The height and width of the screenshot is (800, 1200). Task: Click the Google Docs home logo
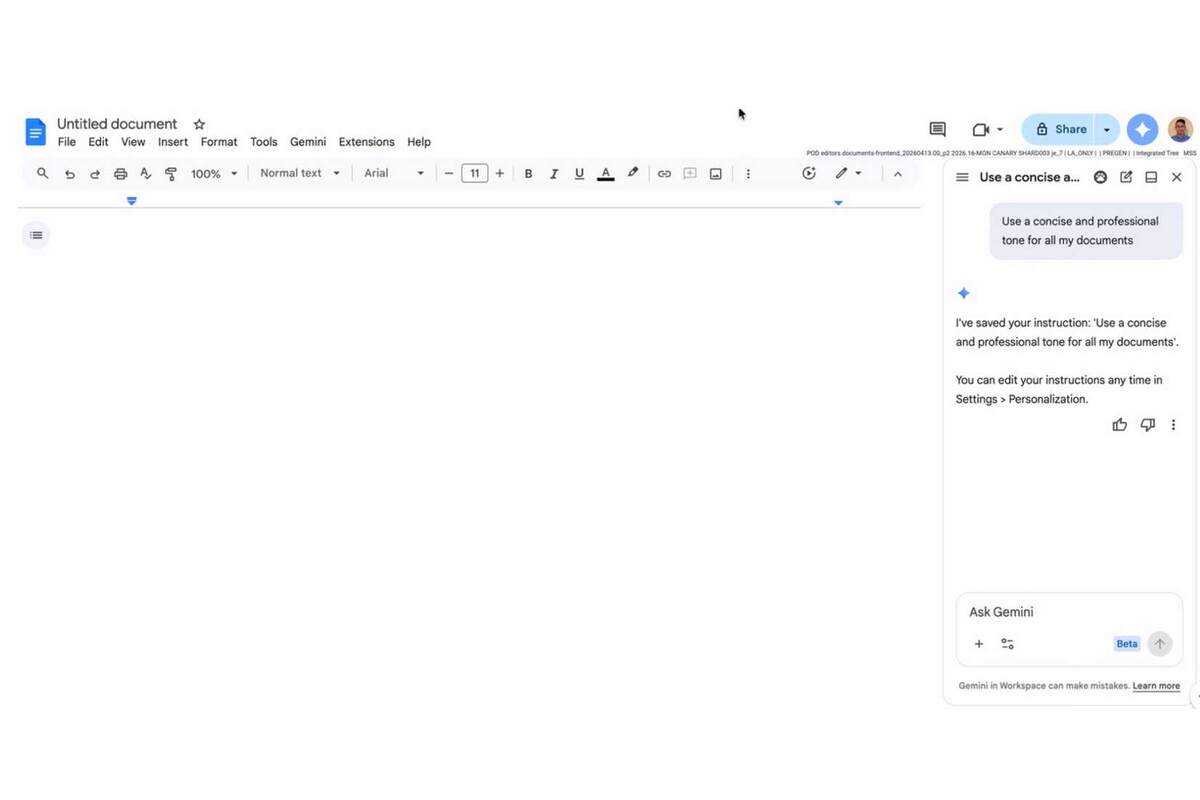(35, 132)
